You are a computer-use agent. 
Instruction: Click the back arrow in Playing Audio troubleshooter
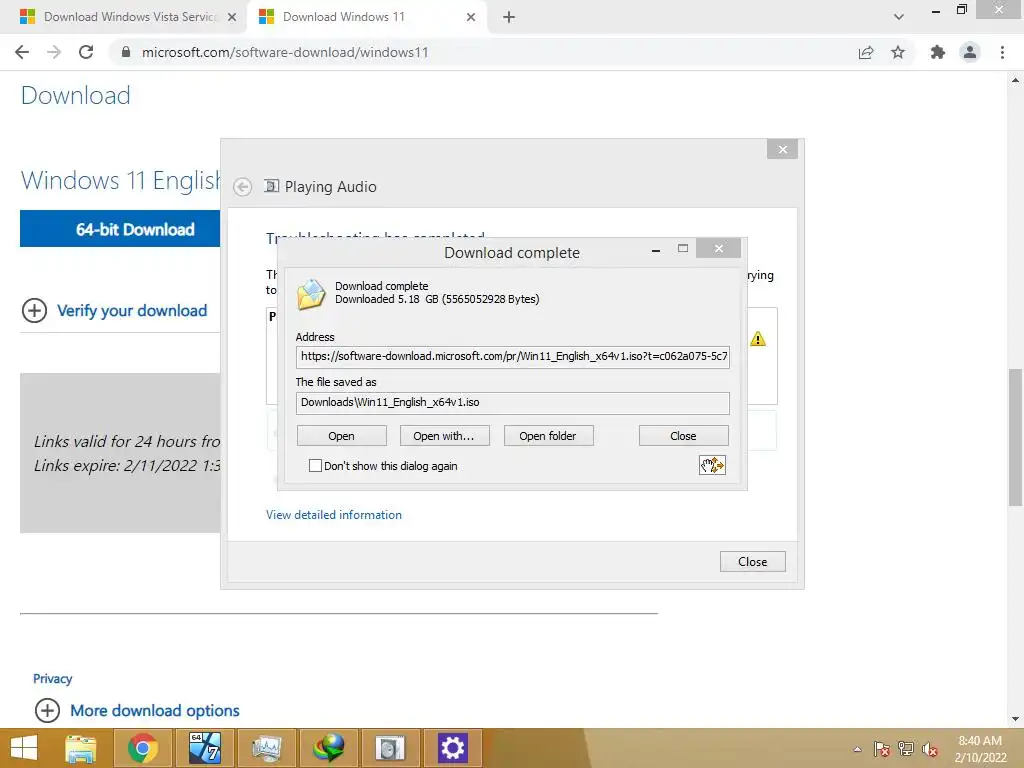pos(242,187)
